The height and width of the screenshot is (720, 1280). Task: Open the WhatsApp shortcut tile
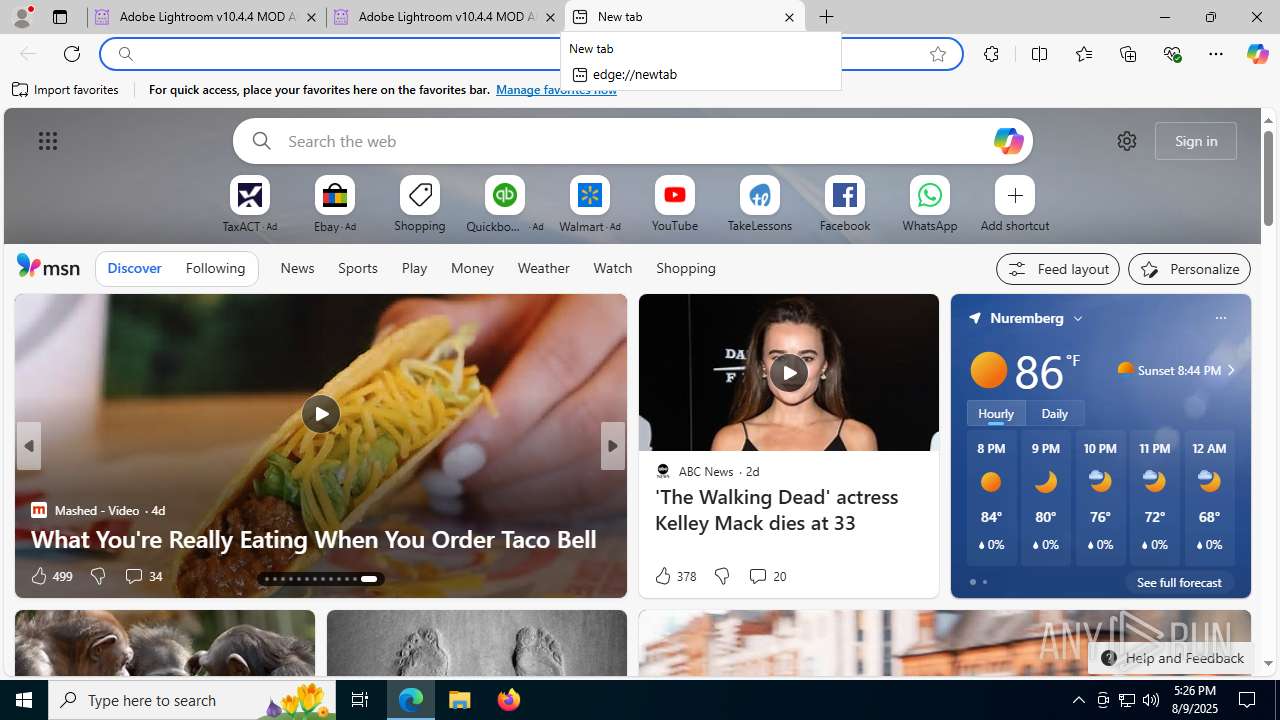930,204
